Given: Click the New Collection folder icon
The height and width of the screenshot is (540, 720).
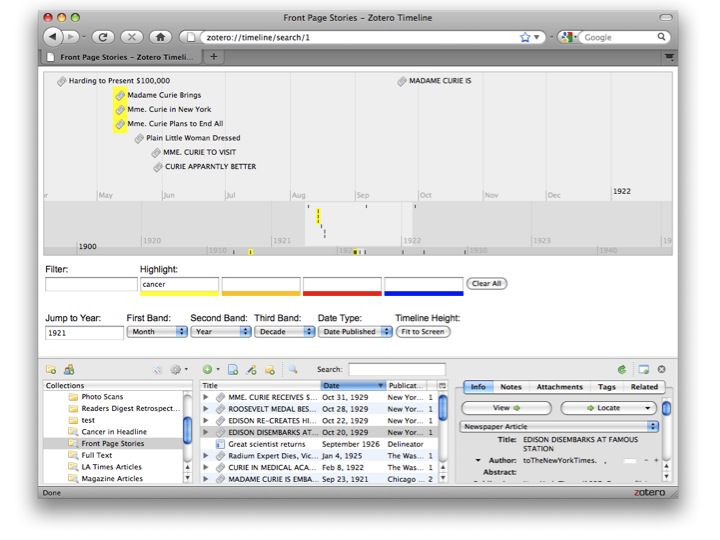Looking at the screenshot, I should 51,369.
